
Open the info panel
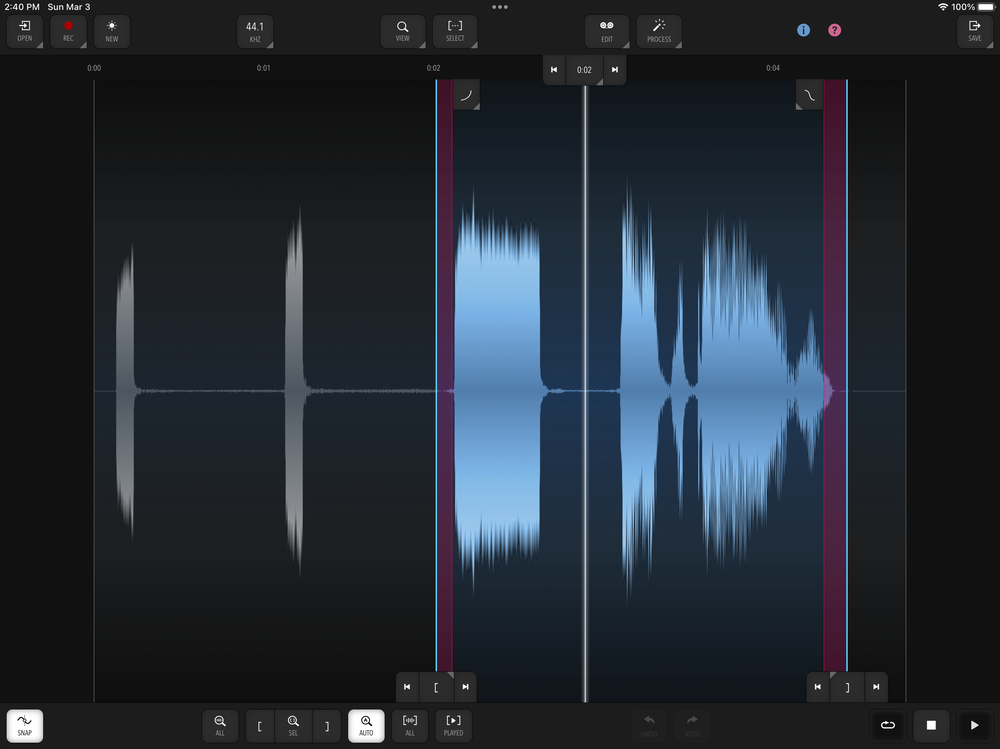[x=803, y=30]
